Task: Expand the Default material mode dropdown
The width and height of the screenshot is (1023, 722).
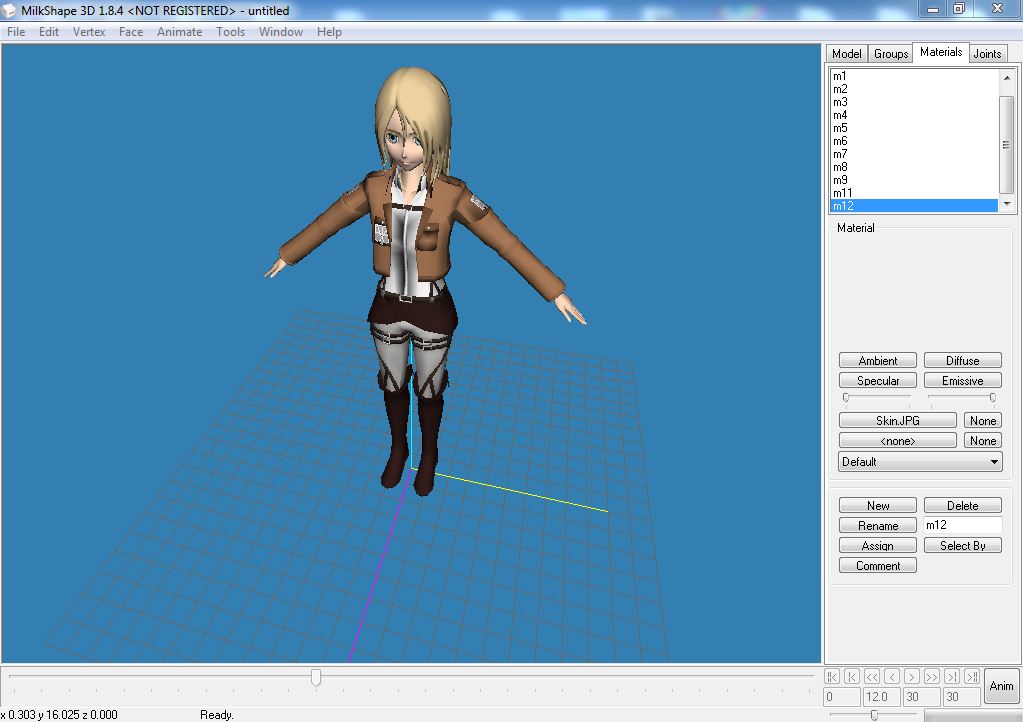Action: click(x=920, y=462)
